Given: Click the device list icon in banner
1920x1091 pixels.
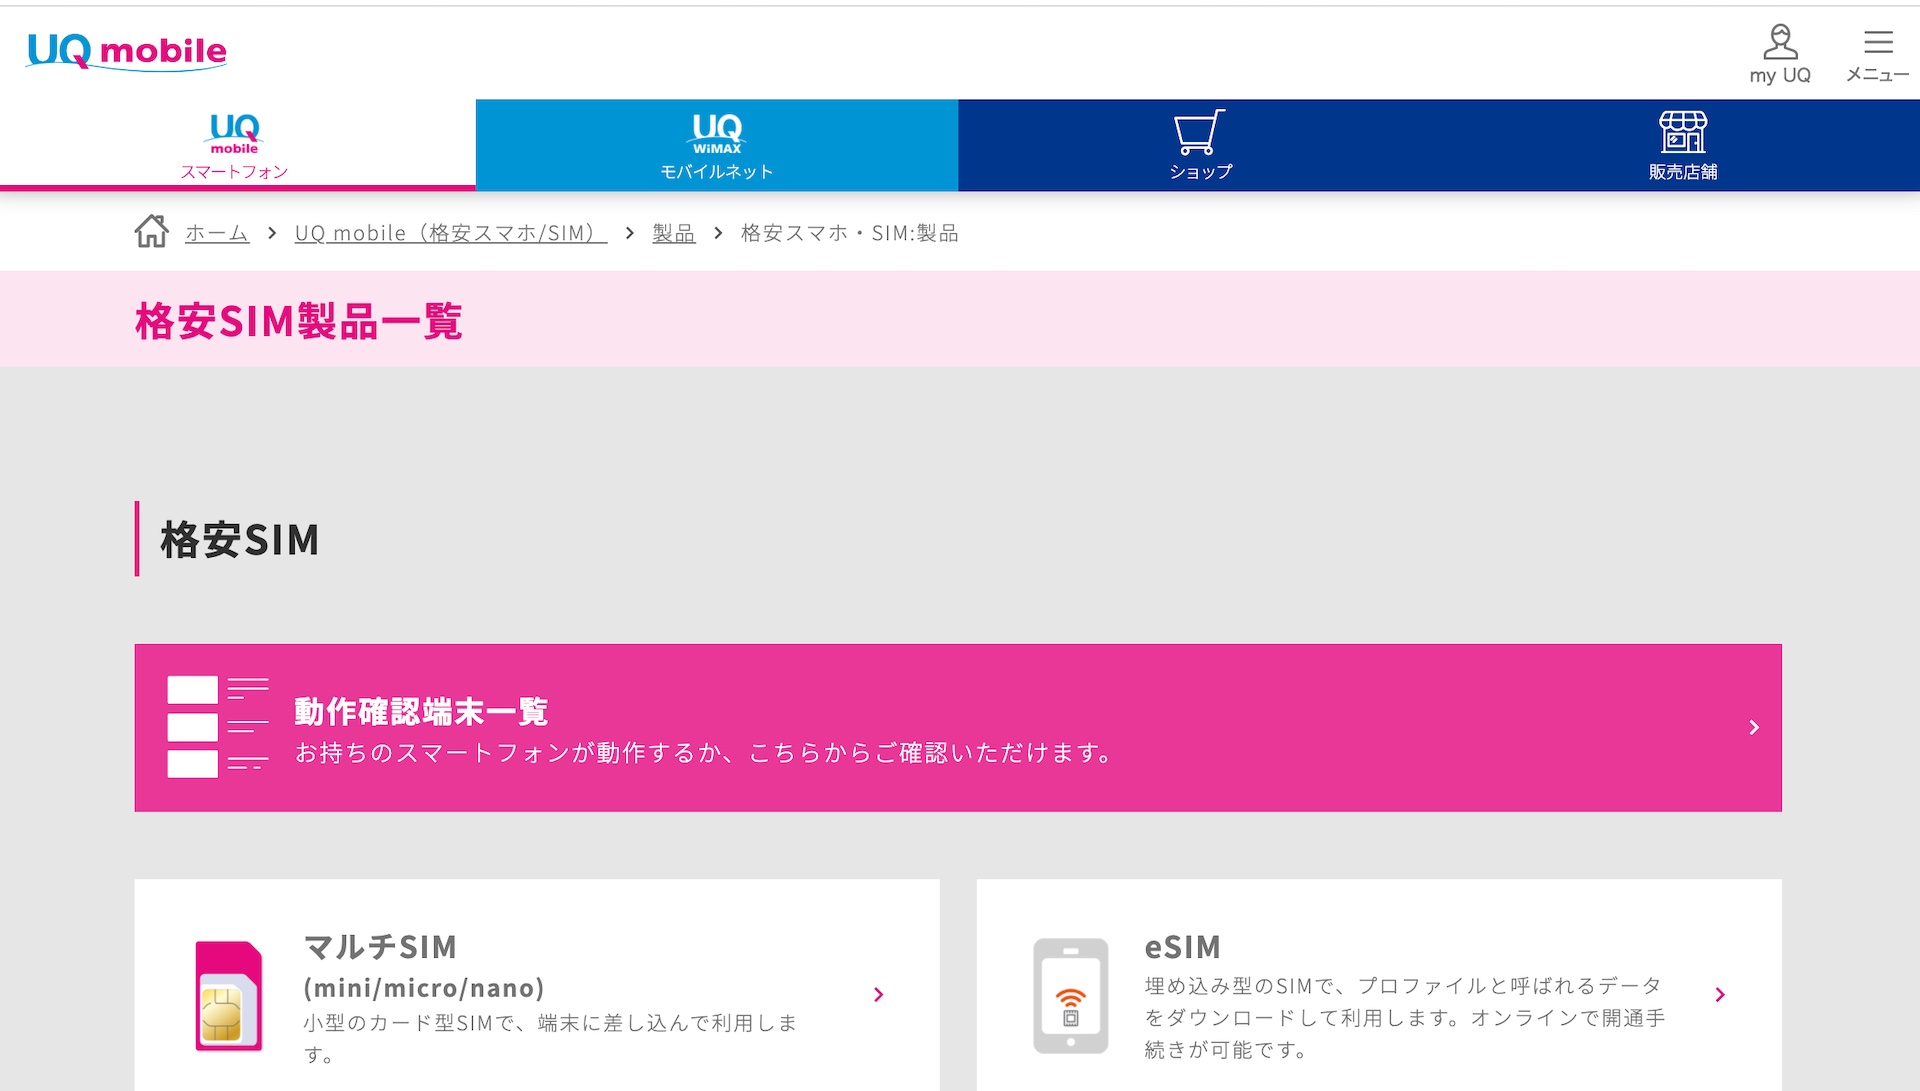Looking at the screenshot, I should click(x=217, y=727).
